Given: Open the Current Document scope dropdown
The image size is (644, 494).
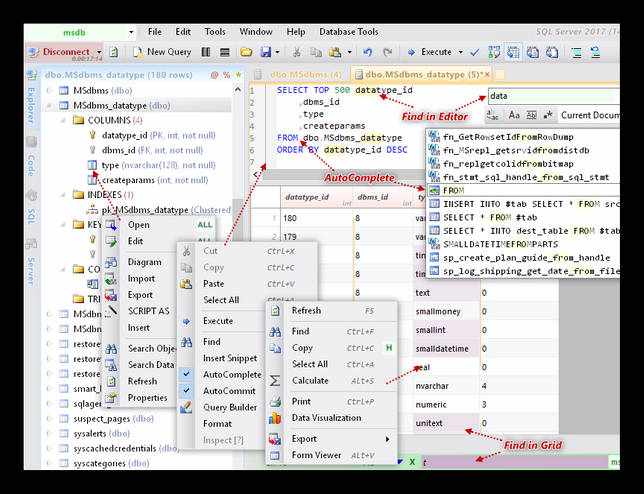Looking at the screenshot, I should click(x=590, y=115).
